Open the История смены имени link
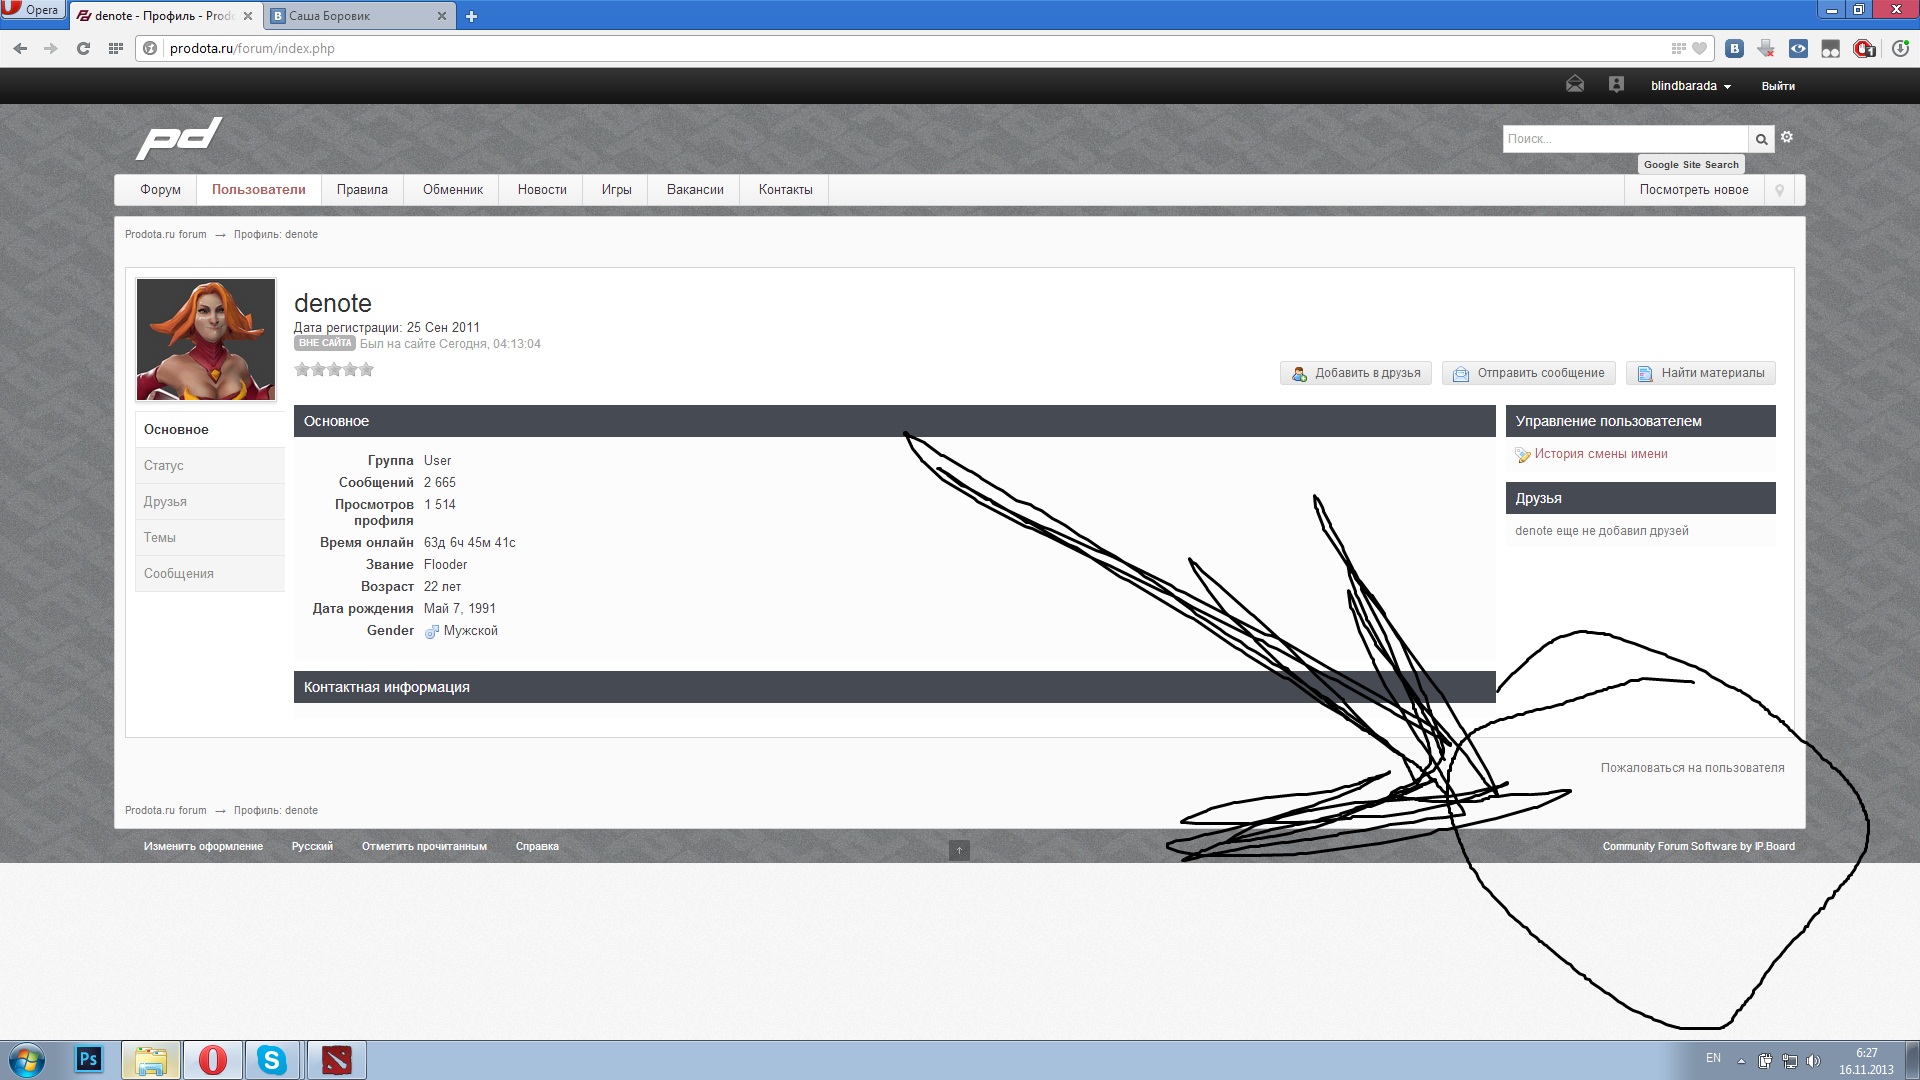1920x1080 pixels. (x=1600, y=454)
